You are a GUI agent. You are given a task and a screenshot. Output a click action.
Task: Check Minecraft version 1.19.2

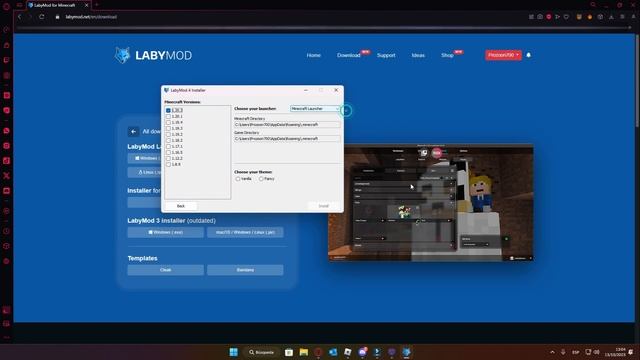pos(168,134)
